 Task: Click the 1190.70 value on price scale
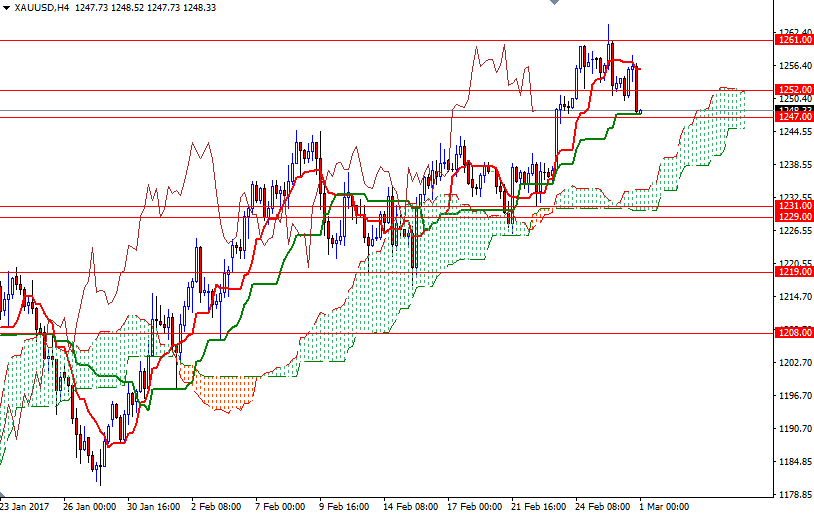[794, 429]
